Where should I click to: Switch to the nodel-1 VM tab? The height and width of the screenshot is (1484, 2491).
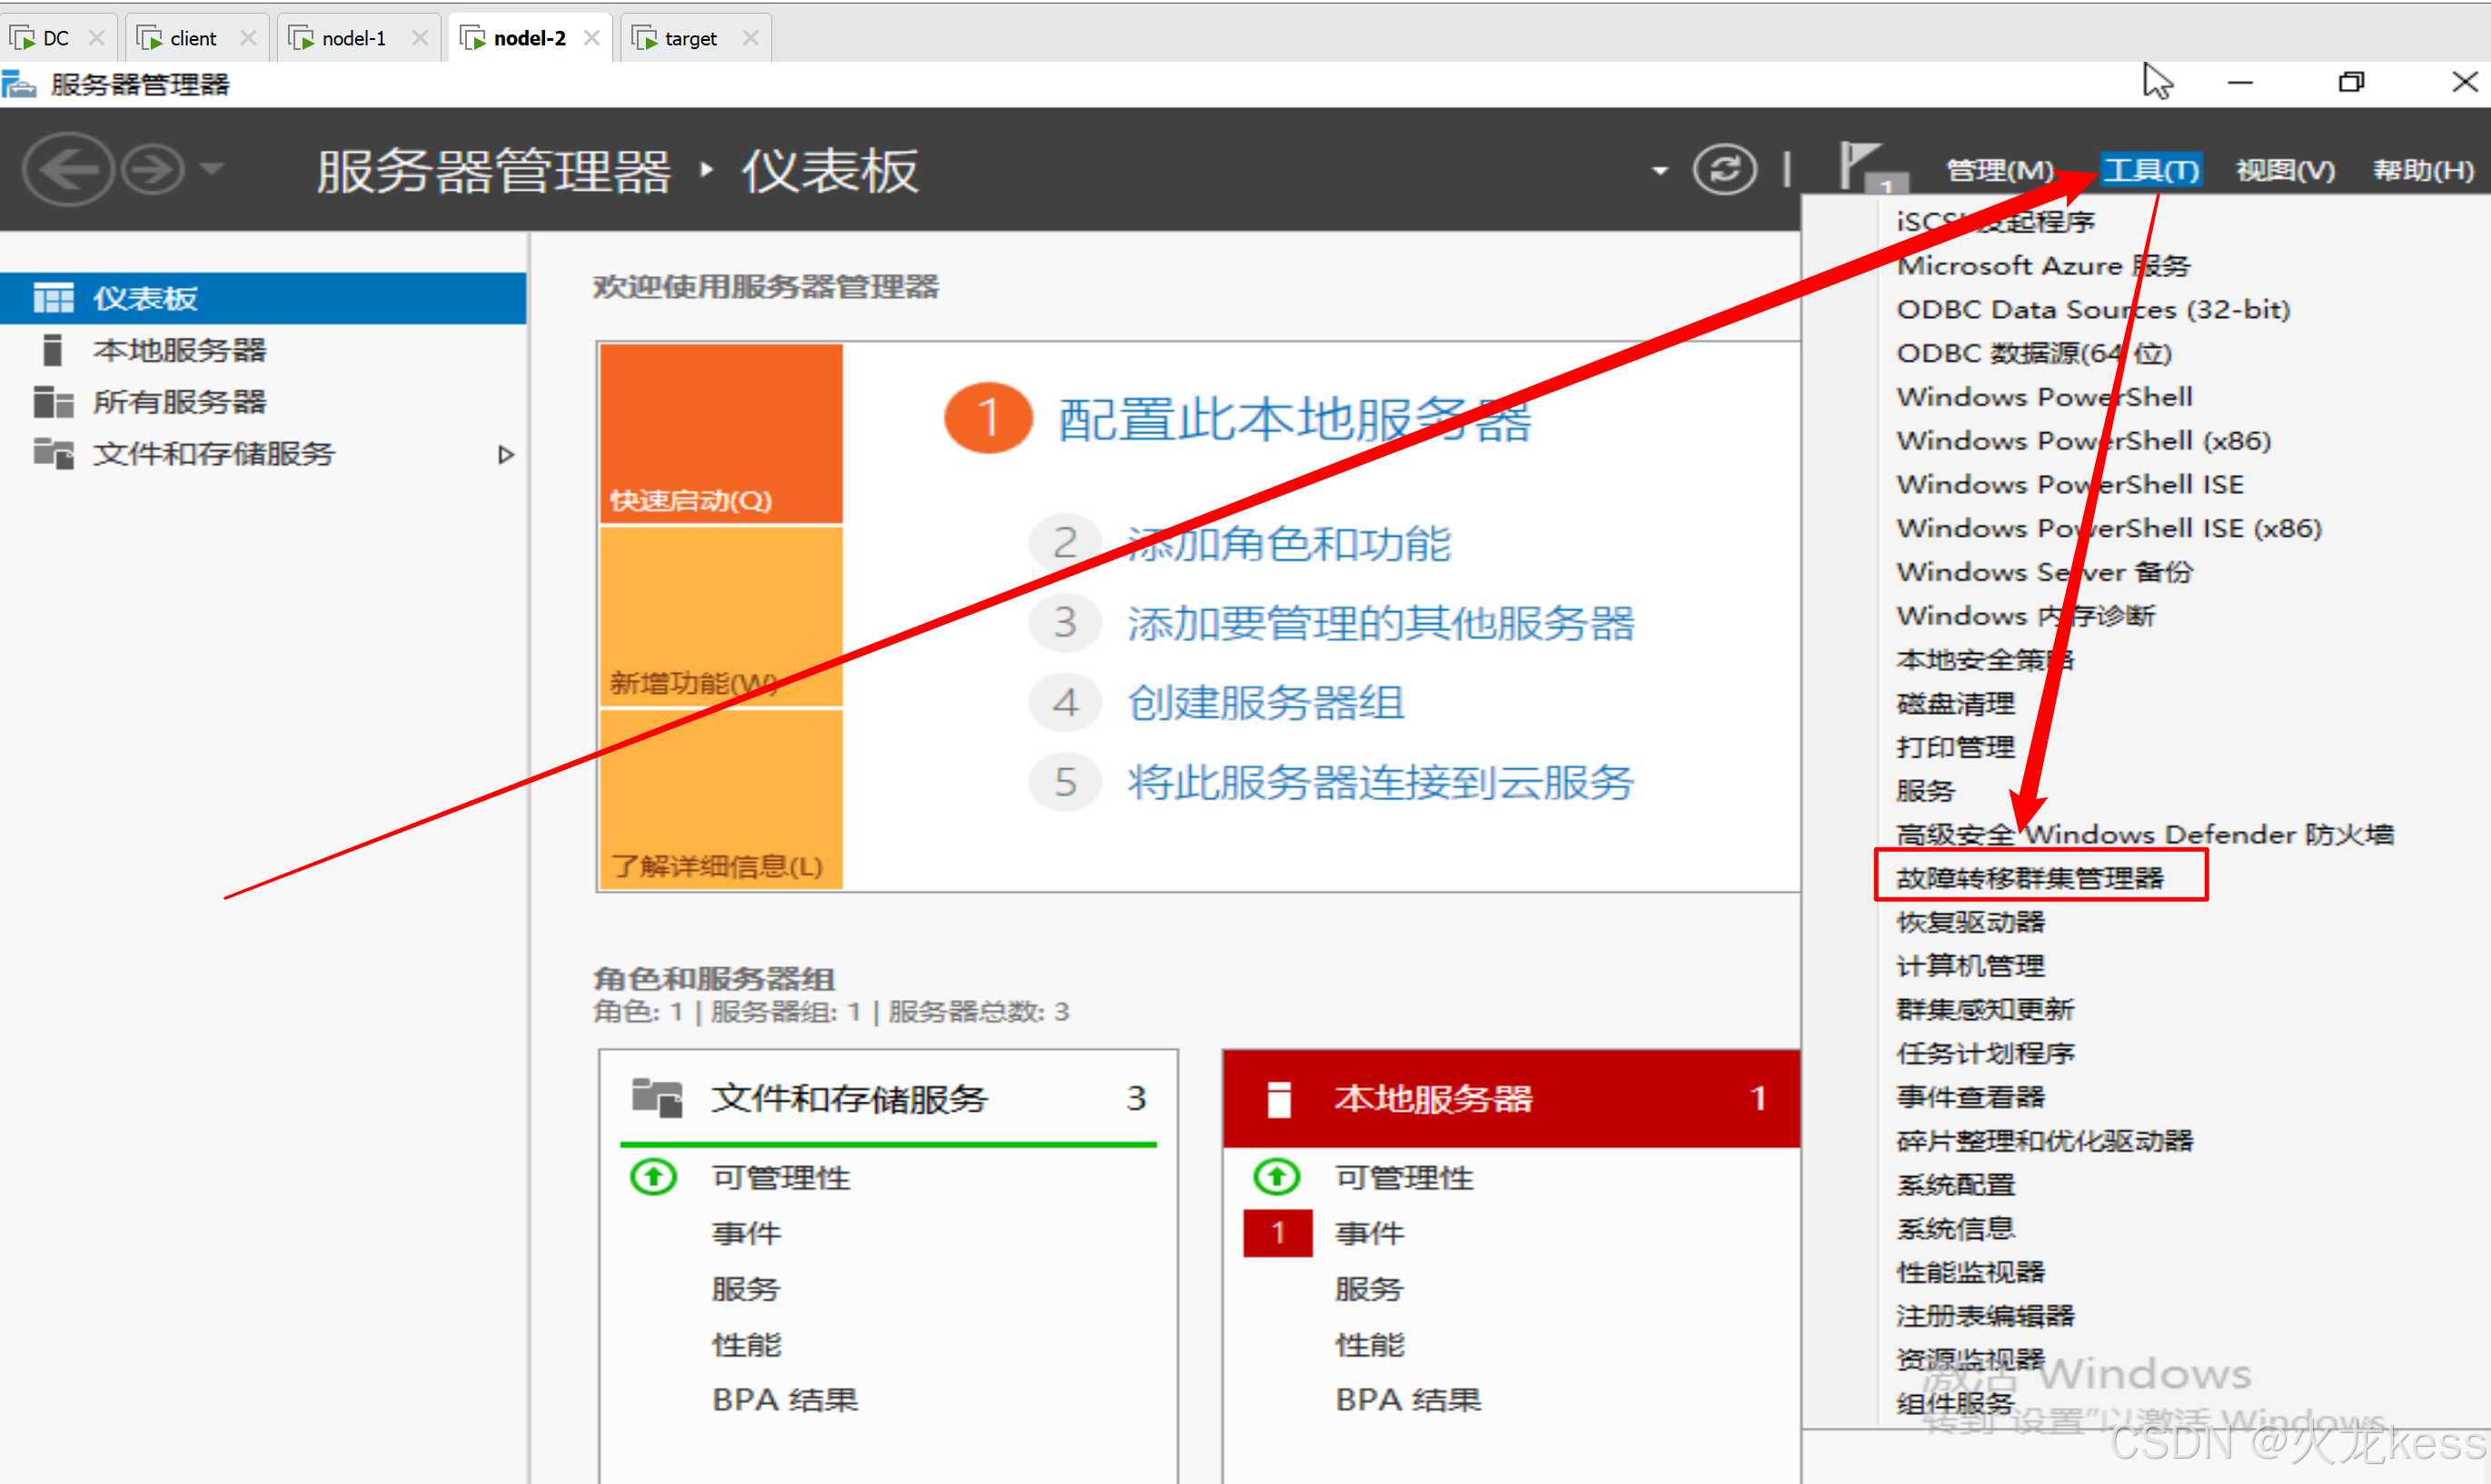353,38
